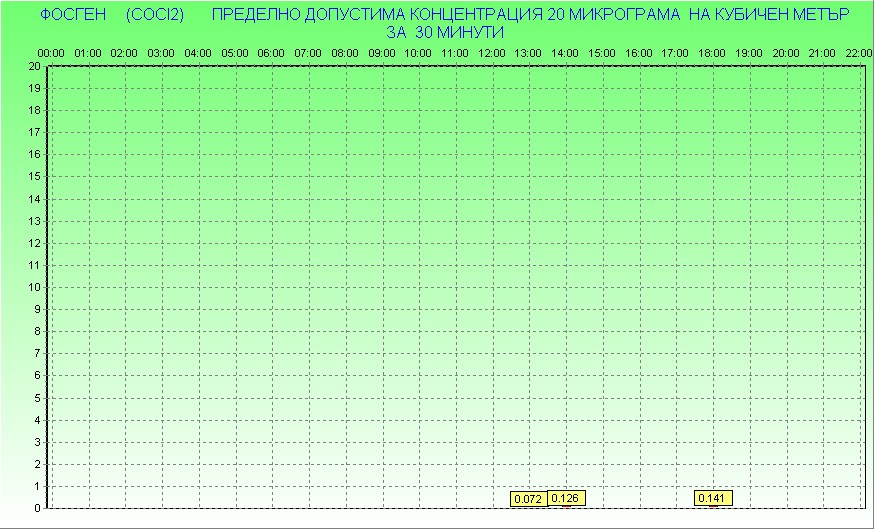Image resolution: width=874 pixels, height=529 pixels.
Task: Click the 14:00 time axis label
Action: tap(566, 53)
